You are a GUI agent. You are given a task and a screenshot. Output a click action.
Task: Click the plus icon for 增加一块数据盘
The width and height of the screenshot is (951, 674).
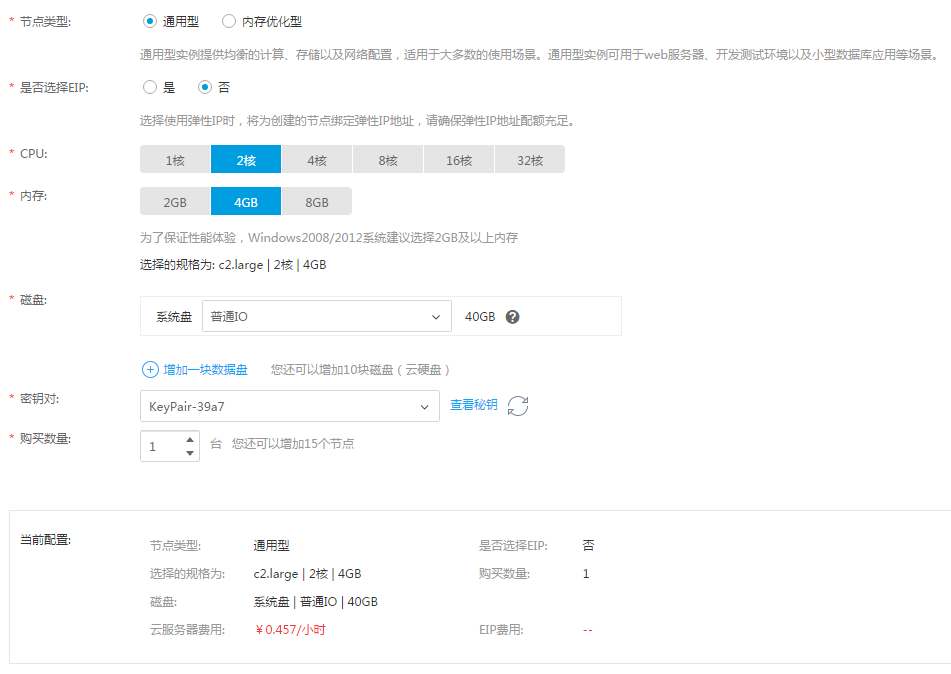[150, 369]
